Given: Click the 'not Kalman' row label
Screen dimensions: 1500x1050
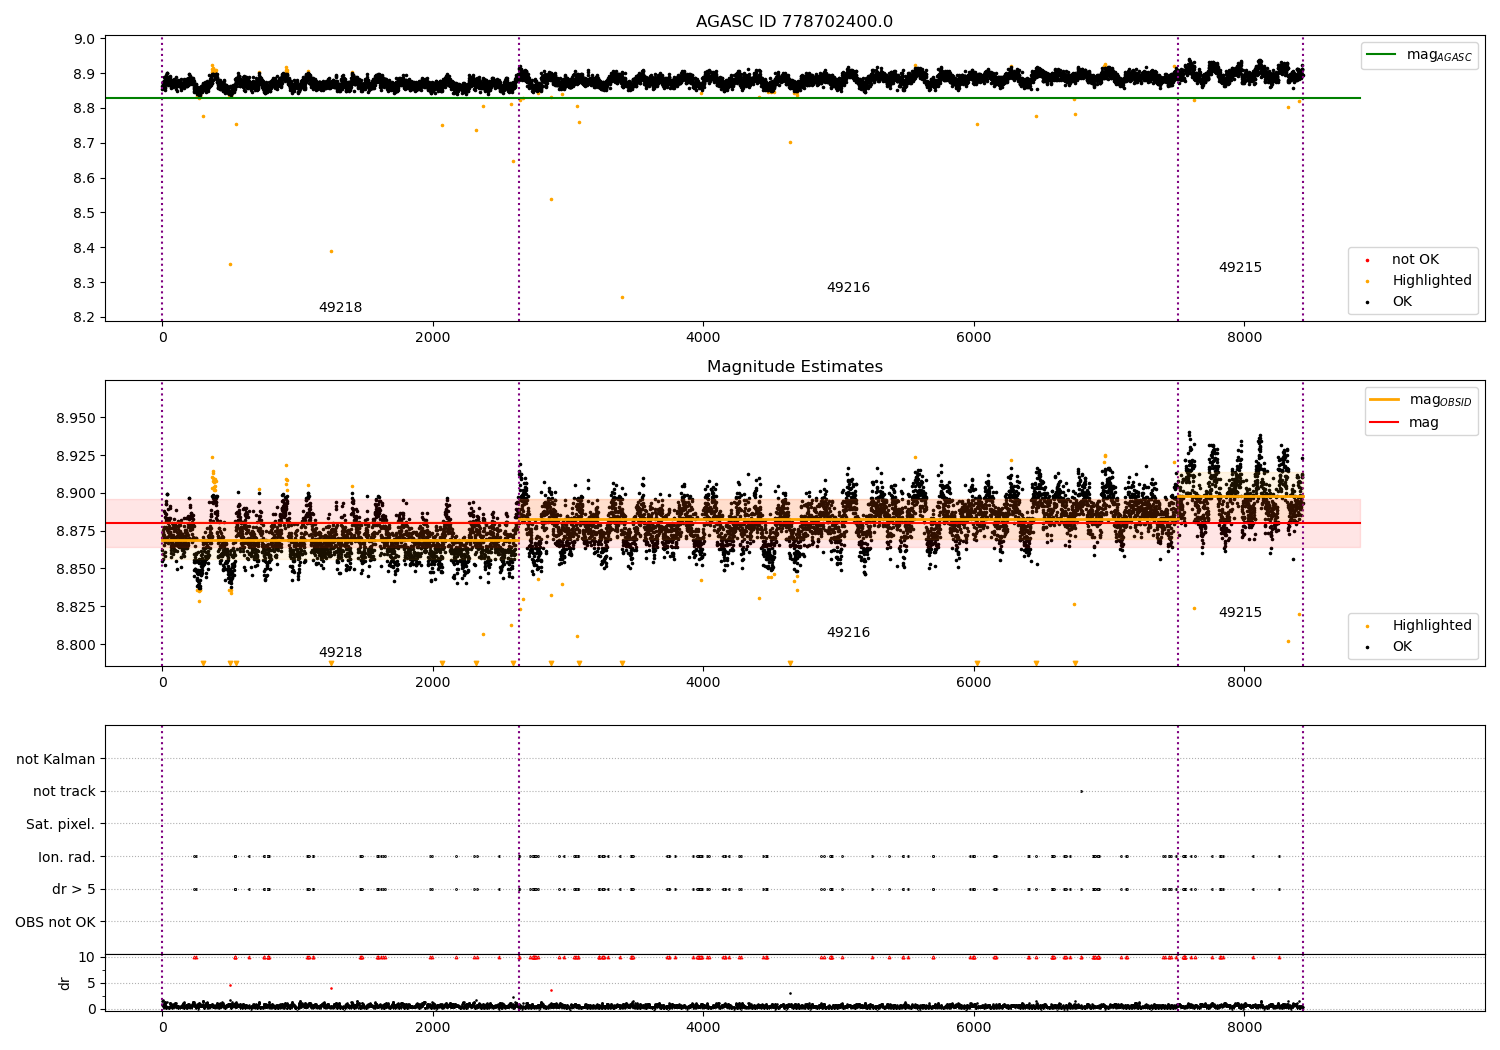Looking at the screenshot, I should [56, 760].
